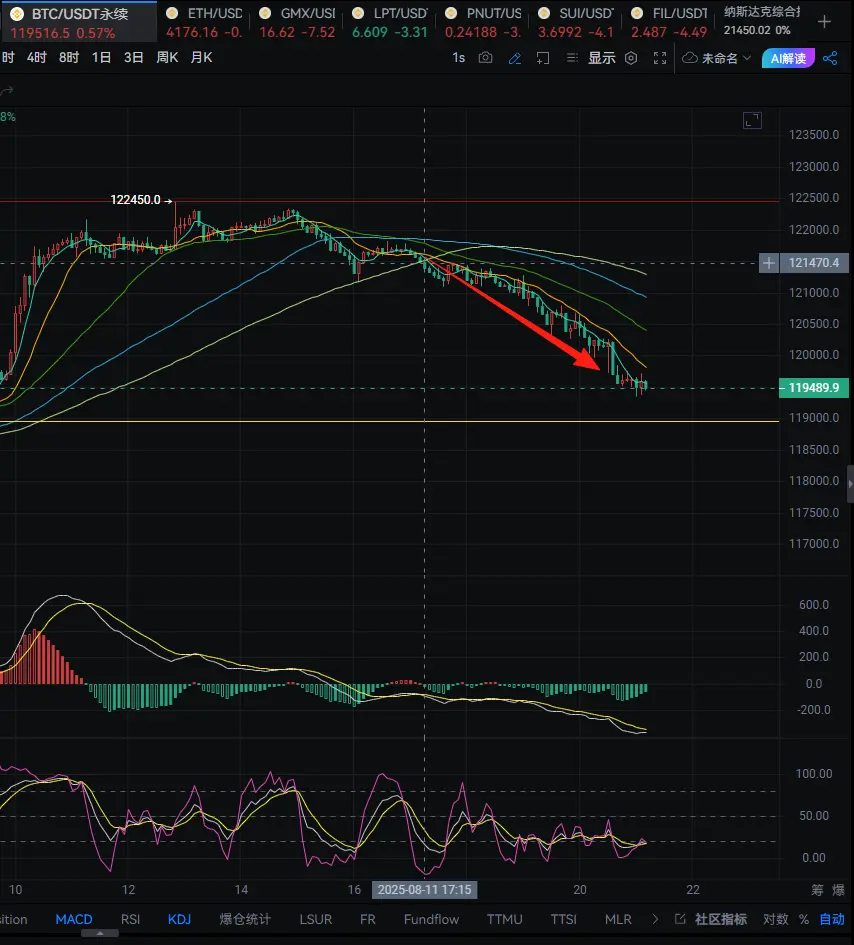Click the yellow horizontal line near 119000
Image resolution: width=854 pixels, height=945 pixels.
pyautogui.click(x=389, y=421)
